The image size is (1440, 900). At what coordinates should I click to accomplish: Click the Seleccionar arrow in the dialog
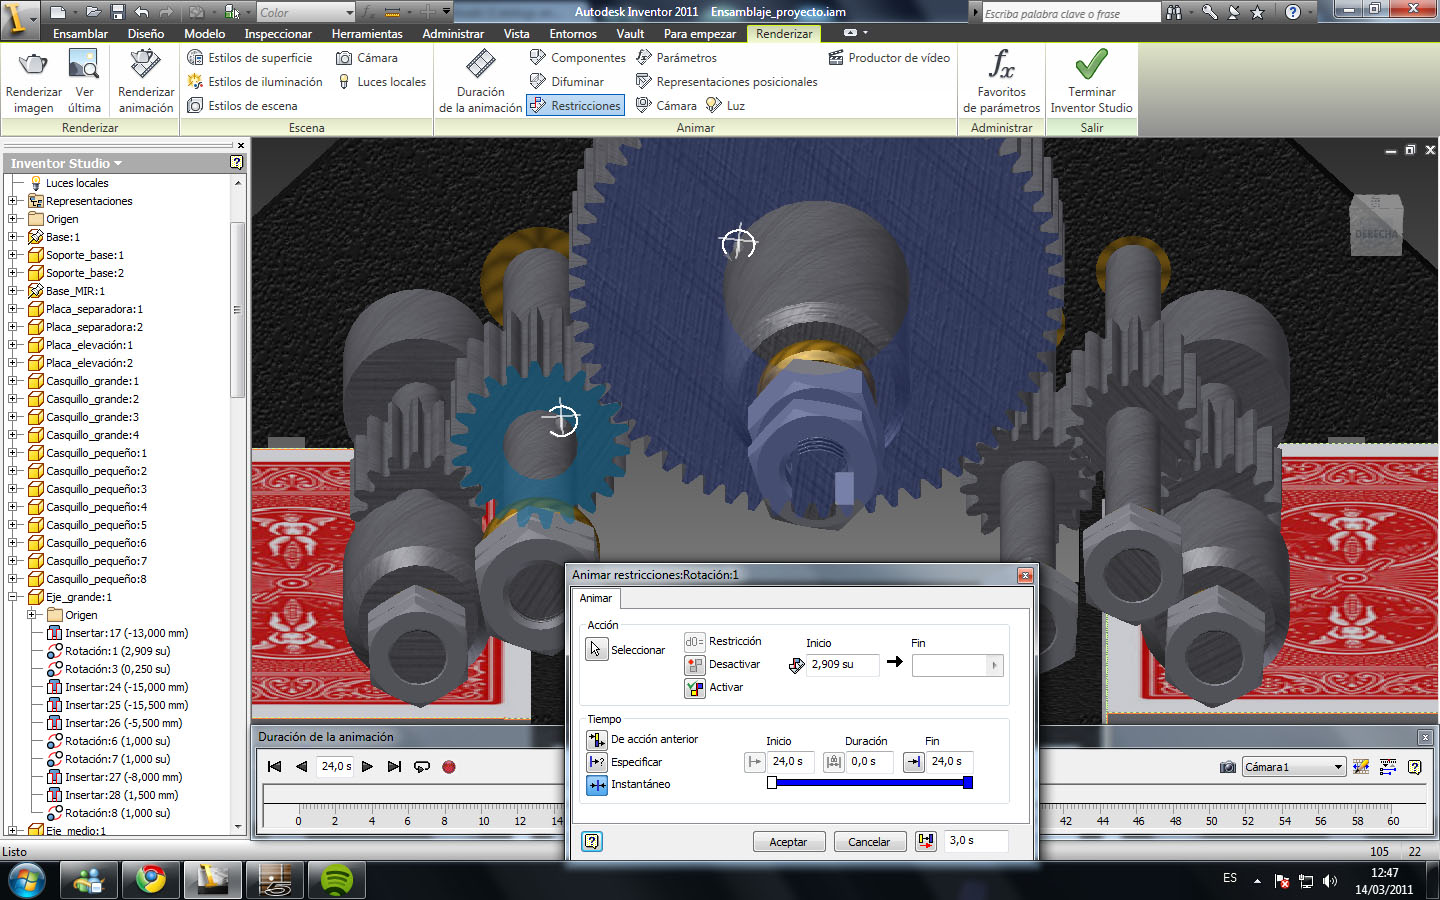(596, 650)
